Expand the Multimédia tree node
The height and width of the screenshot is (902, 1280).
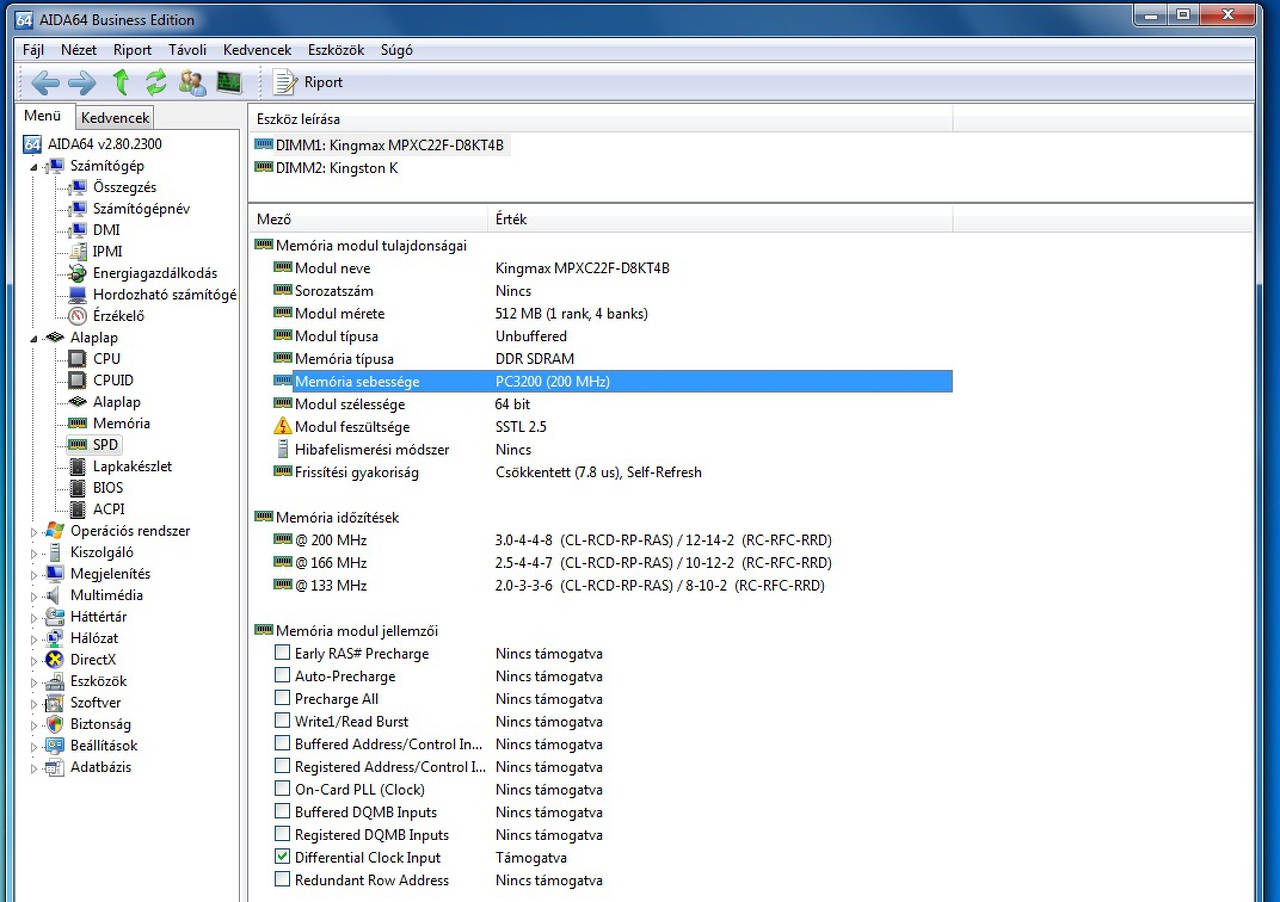point(34,596)
